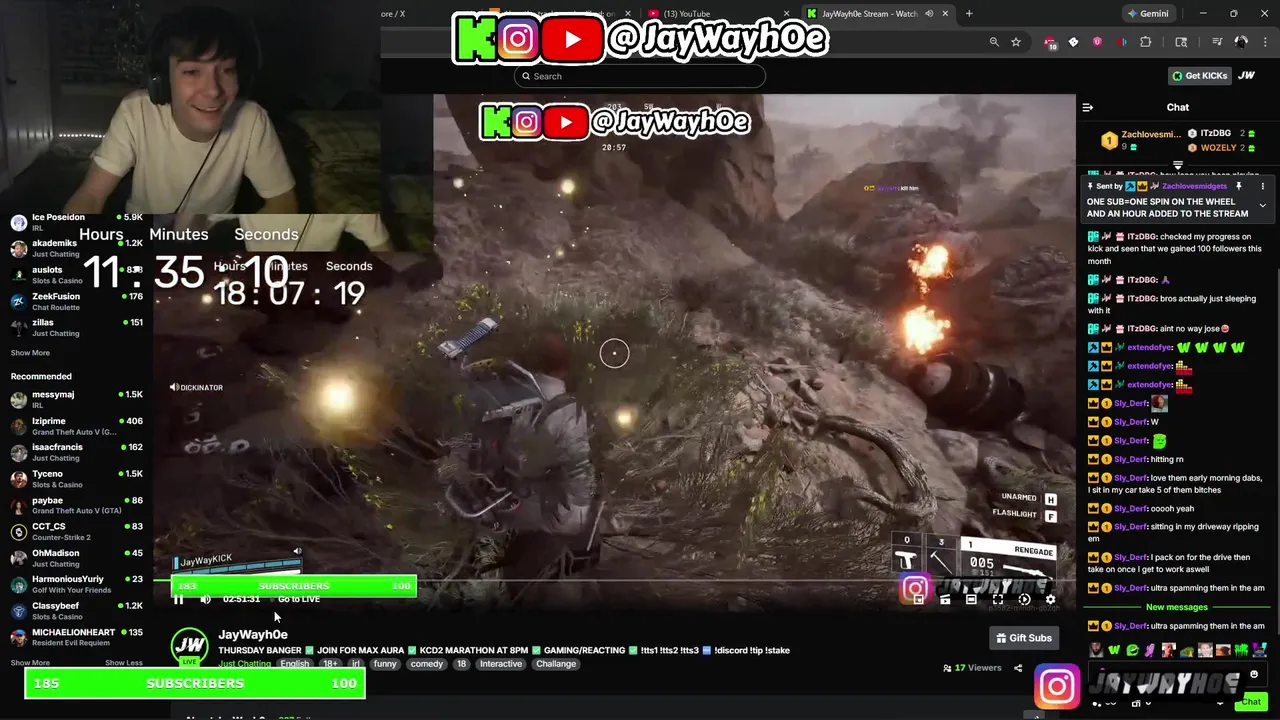Open Iziprime recommended channel

77,426
